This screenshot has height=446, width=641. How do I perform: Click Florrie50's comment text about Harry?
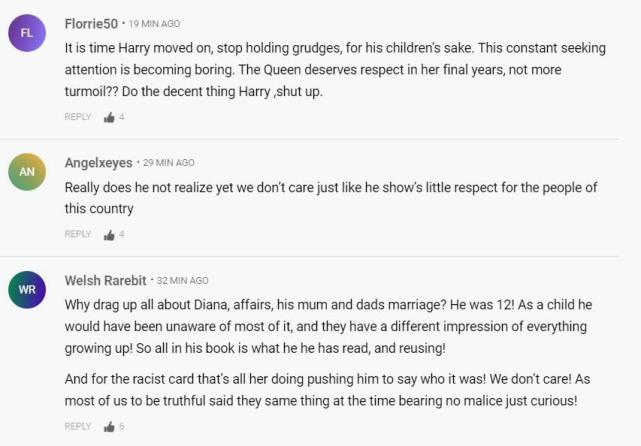[335, 69]
